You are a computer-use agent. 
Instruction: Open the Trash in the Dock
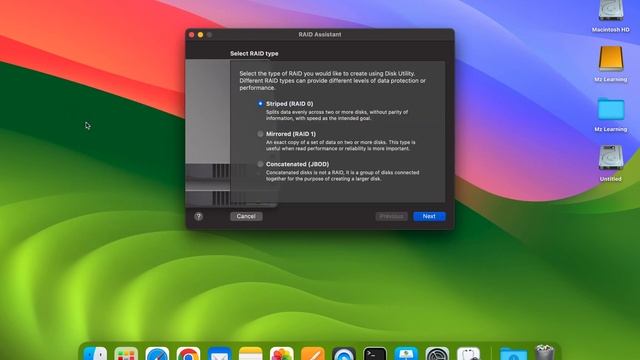[545, 353]
